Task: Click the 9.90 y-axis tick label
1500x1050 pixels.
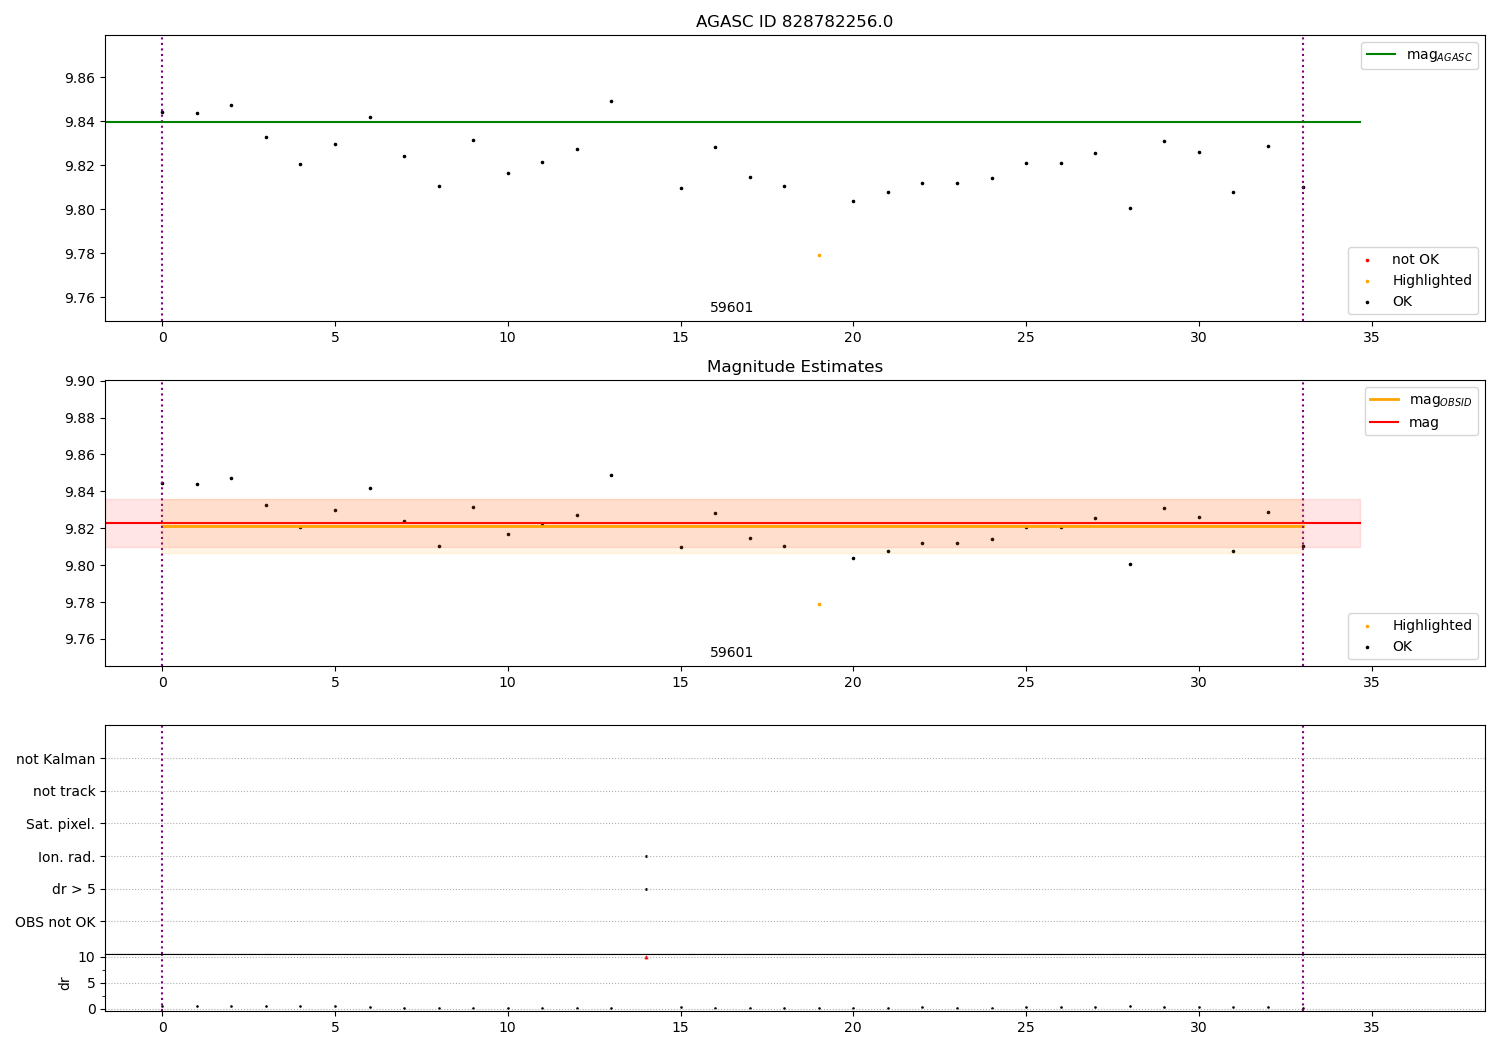Action: [x=81, y=381]
